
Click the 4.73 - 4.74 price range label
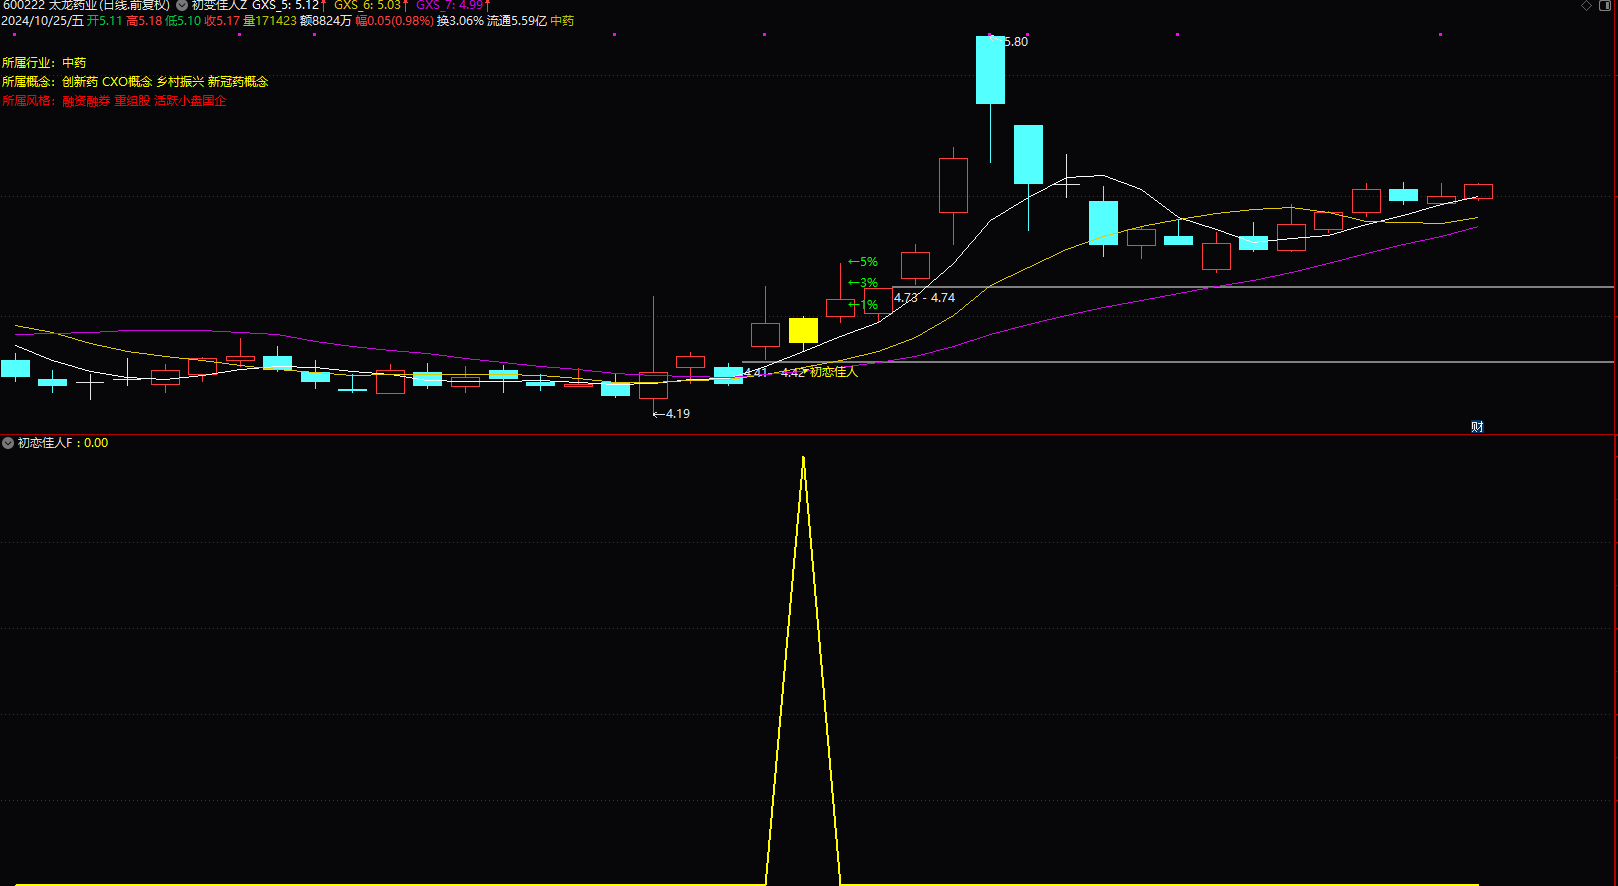(924, 298)
